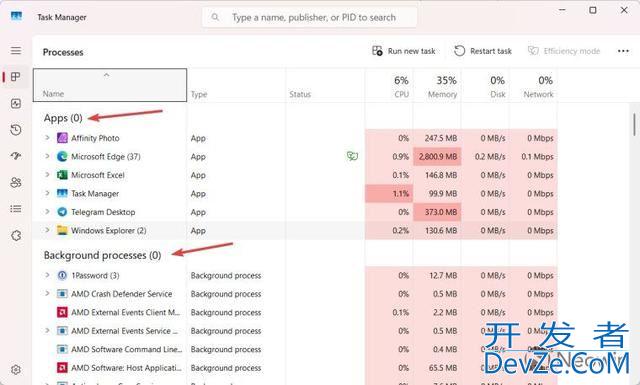The width and height of the screenshot is (640, 385).
Task: Expand the Task Manager process row
Action: 47,193
